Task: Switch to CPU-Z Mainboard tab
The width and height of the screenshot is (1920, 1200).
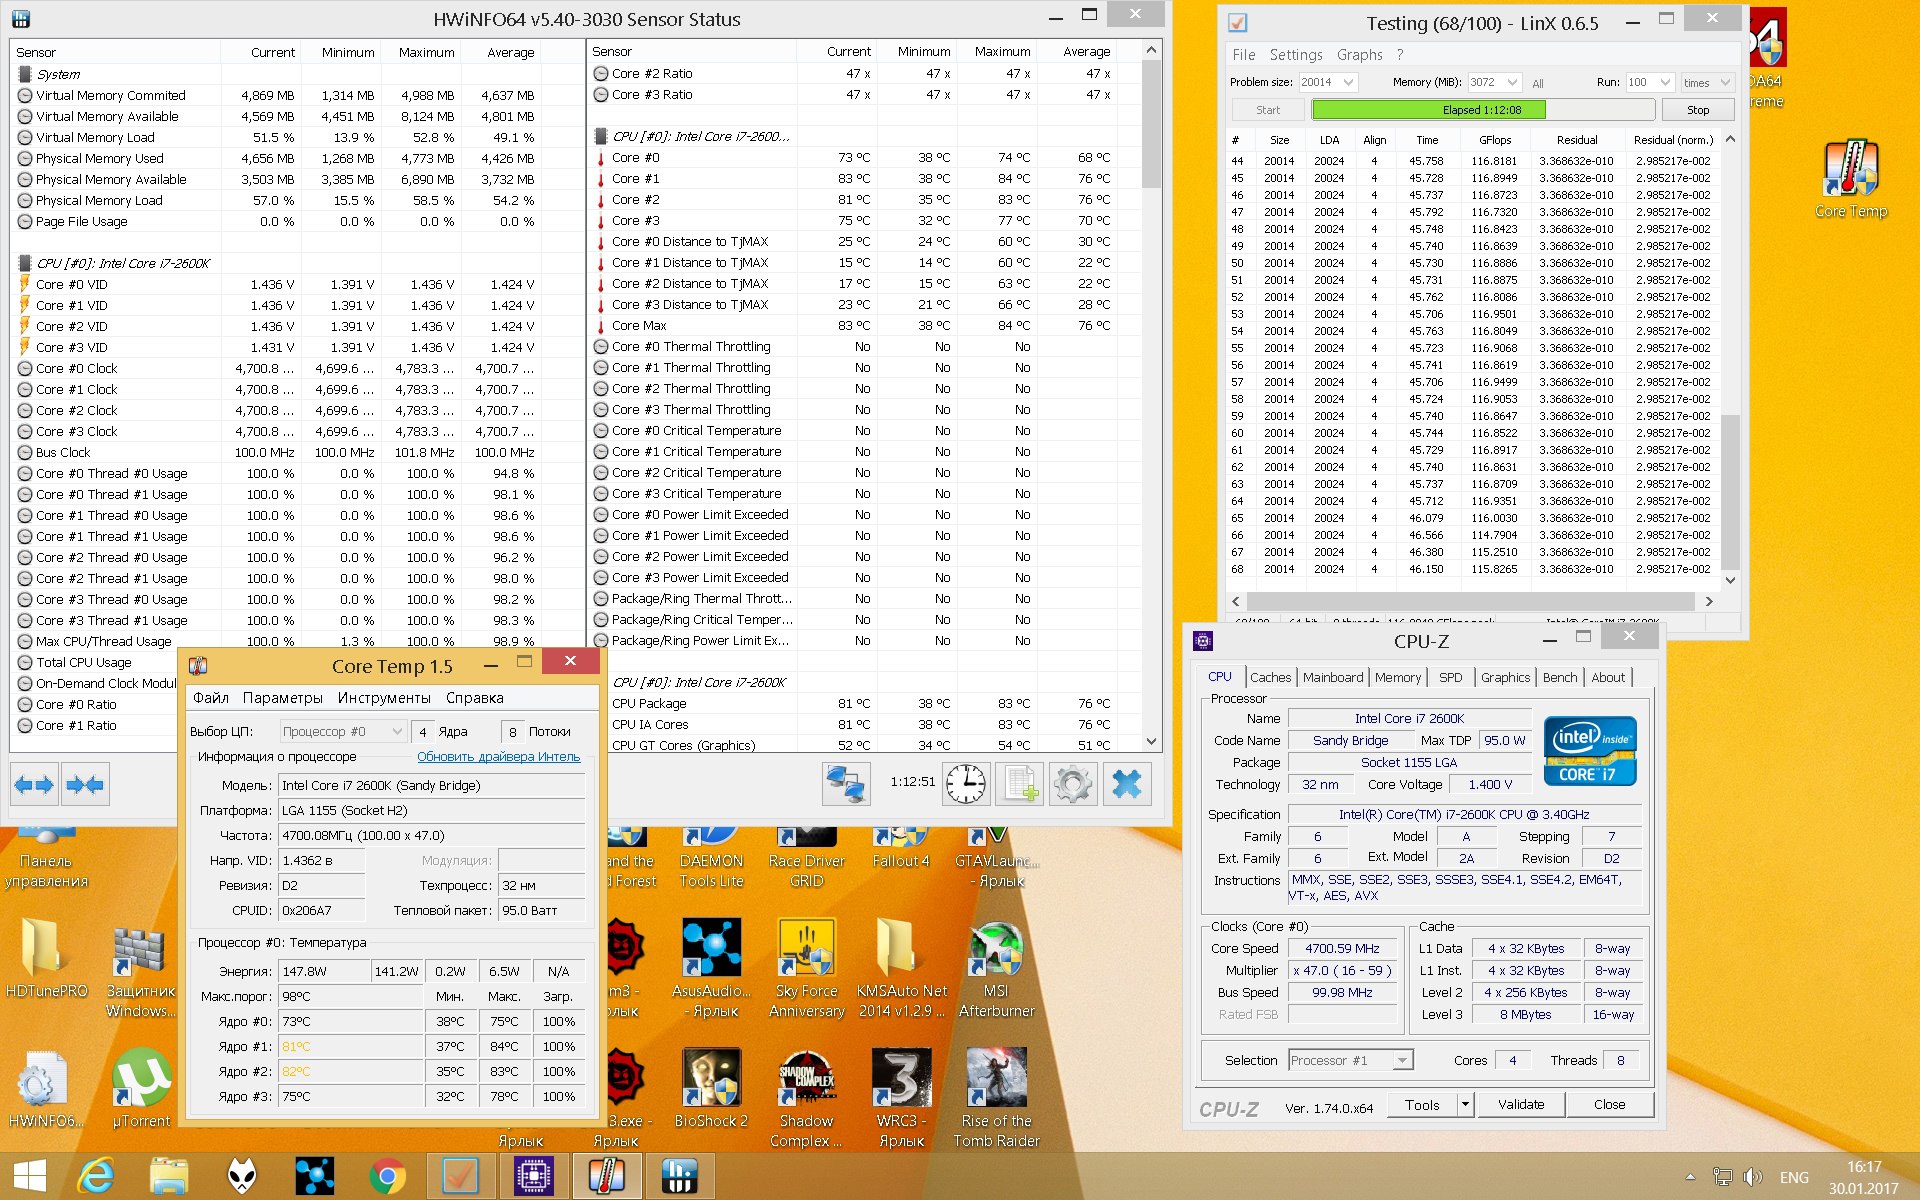Action: pos(1333,677)
